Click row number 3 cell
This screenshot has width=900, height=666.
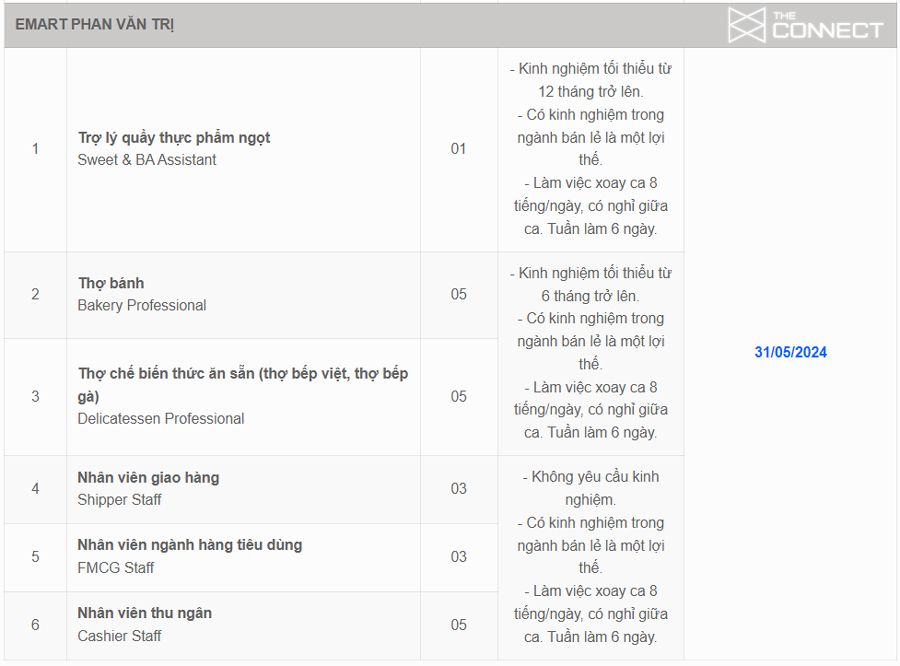35,396
